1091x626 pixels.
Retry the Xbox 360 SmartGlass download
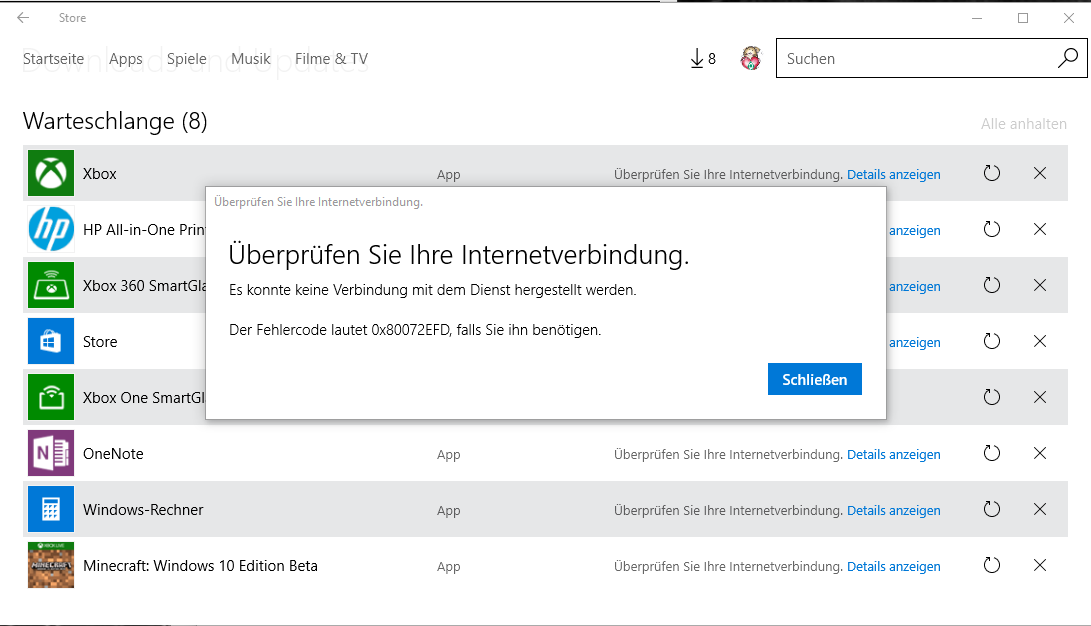click(992, 285)
